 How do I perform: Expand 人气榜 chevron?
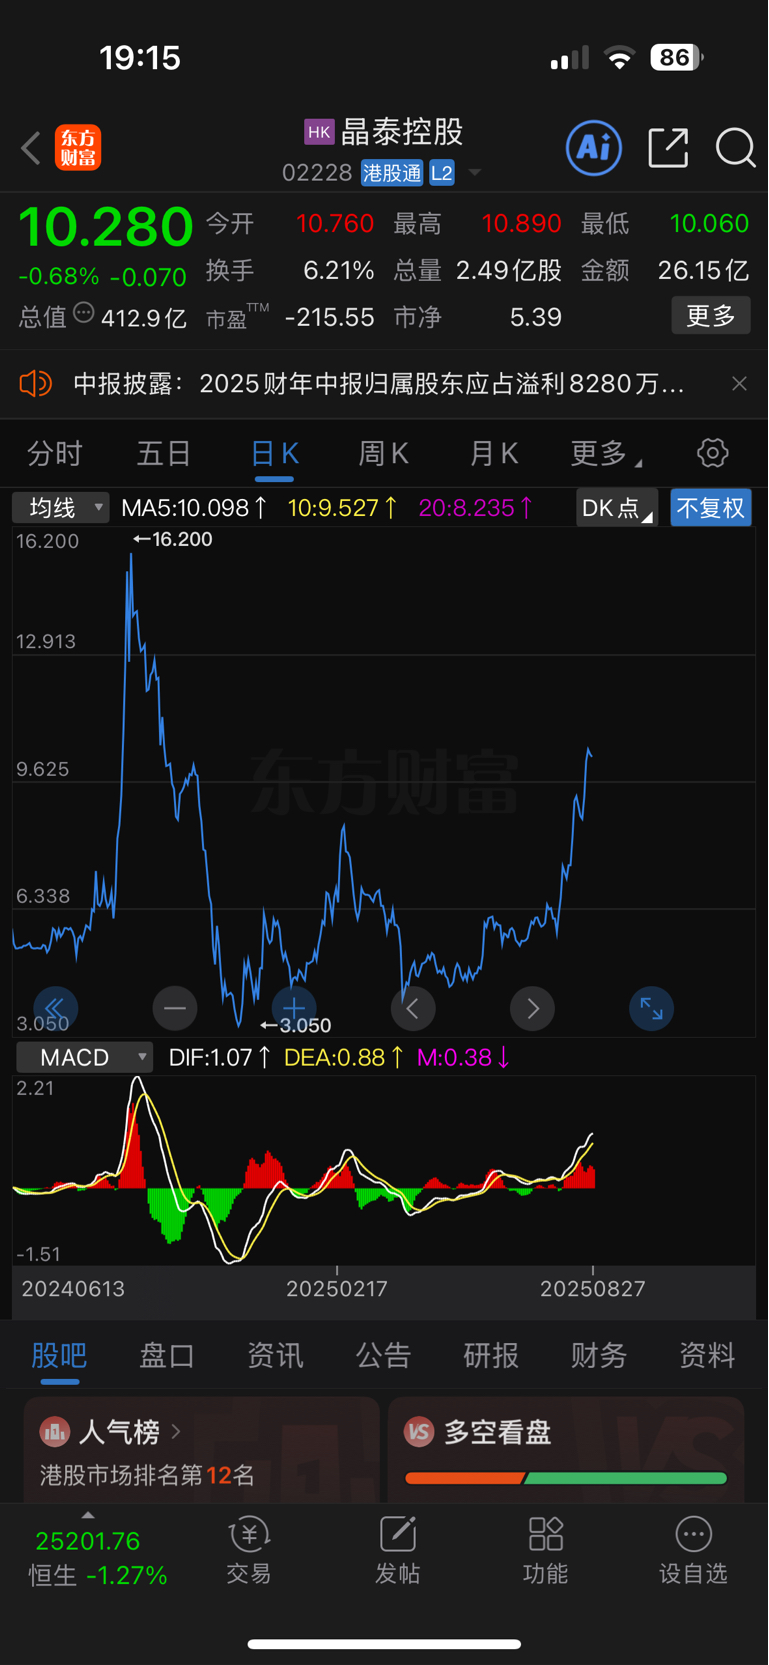176,1432
